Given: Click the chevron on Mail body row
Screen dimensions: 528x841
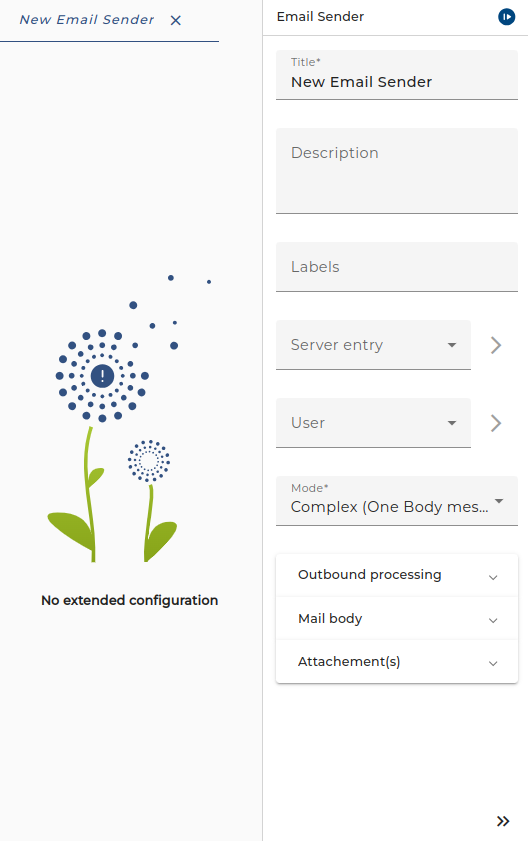Looking at the screenshot, I should pos(493,620).
